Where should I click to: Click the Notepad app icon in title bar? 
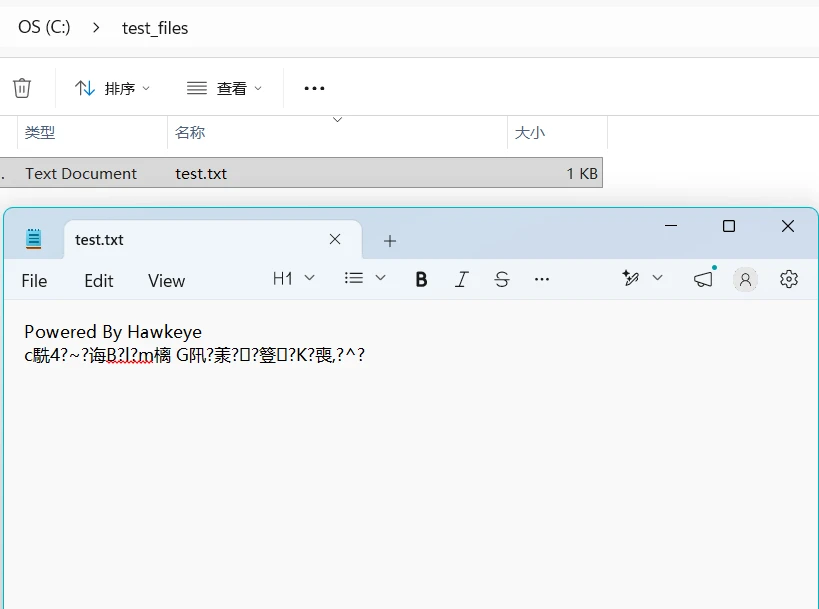point(33,239)
